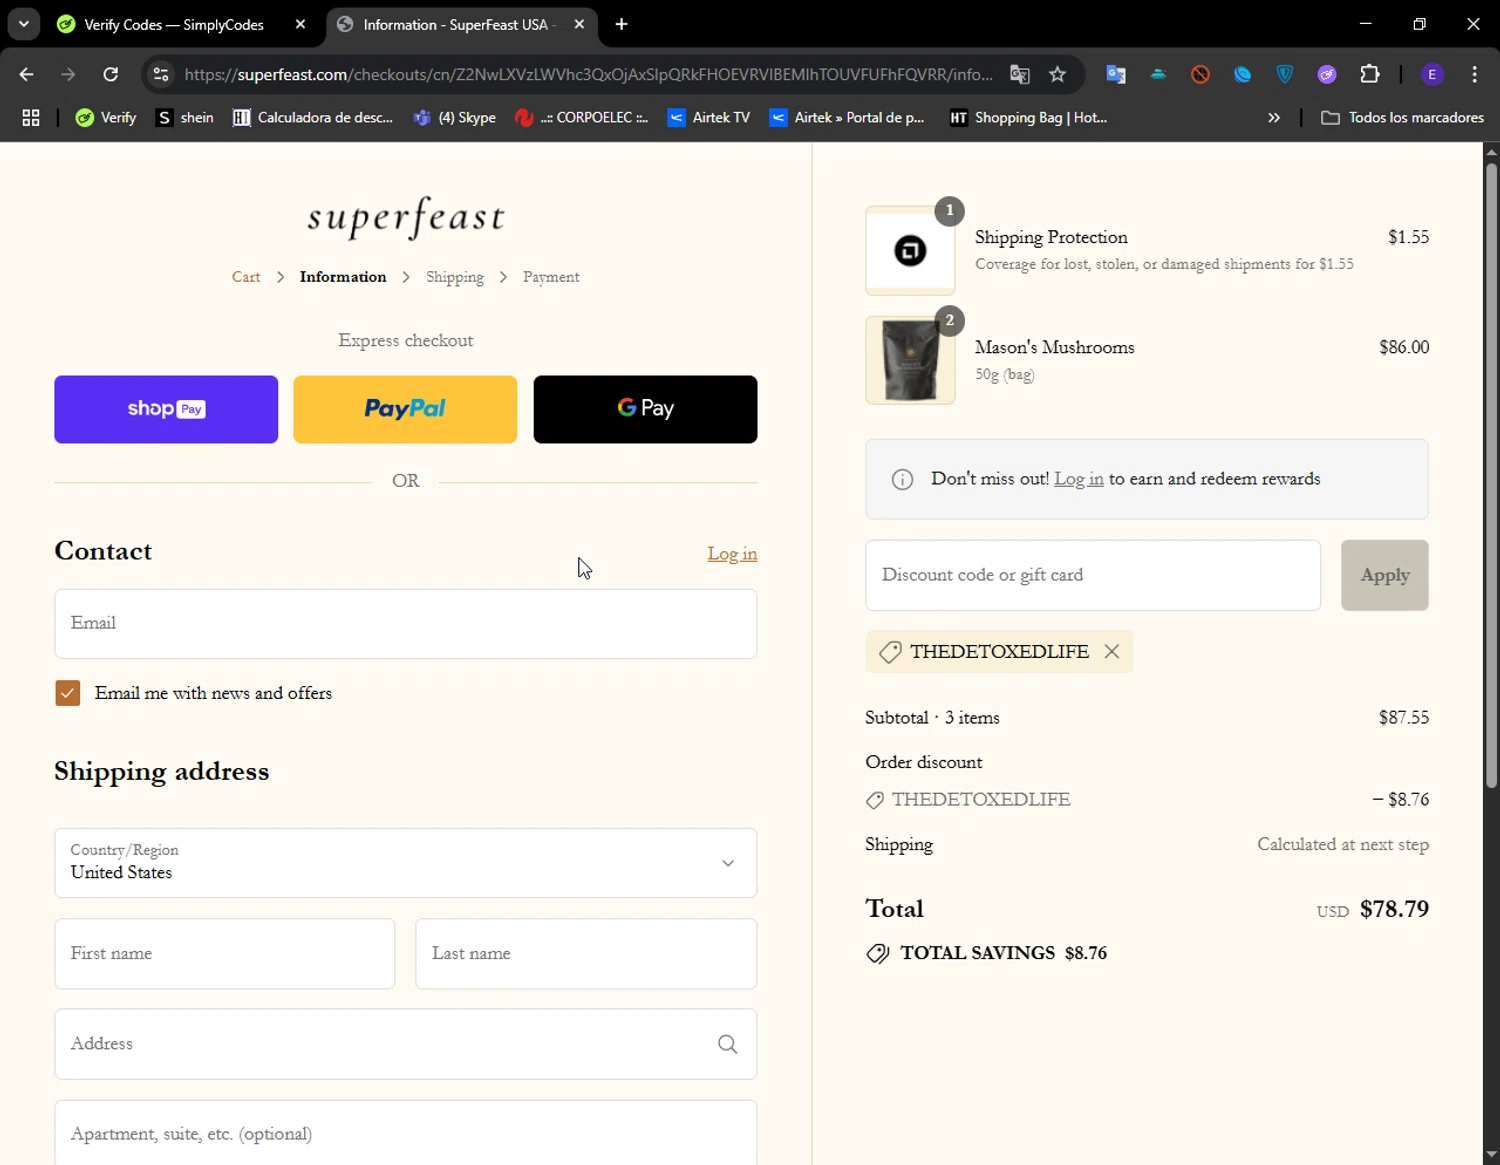Open the tab search dropdown arrow
Image resolution: width=1500 pixels, height=1165 pixels.
(x=24, y=25)
